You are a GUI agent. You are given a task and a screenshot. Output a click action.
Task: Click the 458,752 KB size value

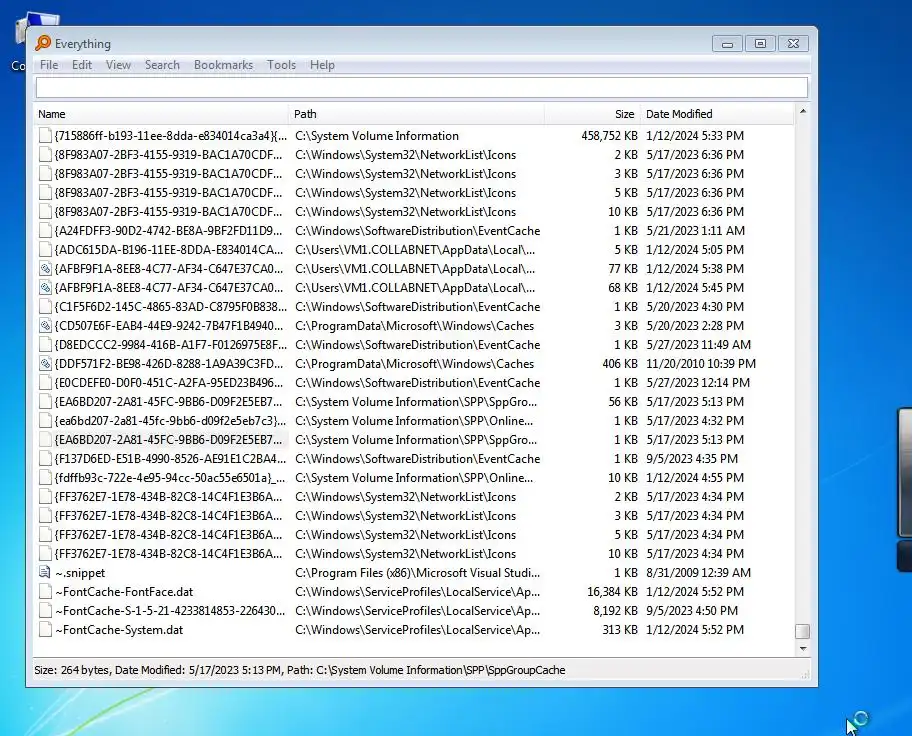point(609,136)
